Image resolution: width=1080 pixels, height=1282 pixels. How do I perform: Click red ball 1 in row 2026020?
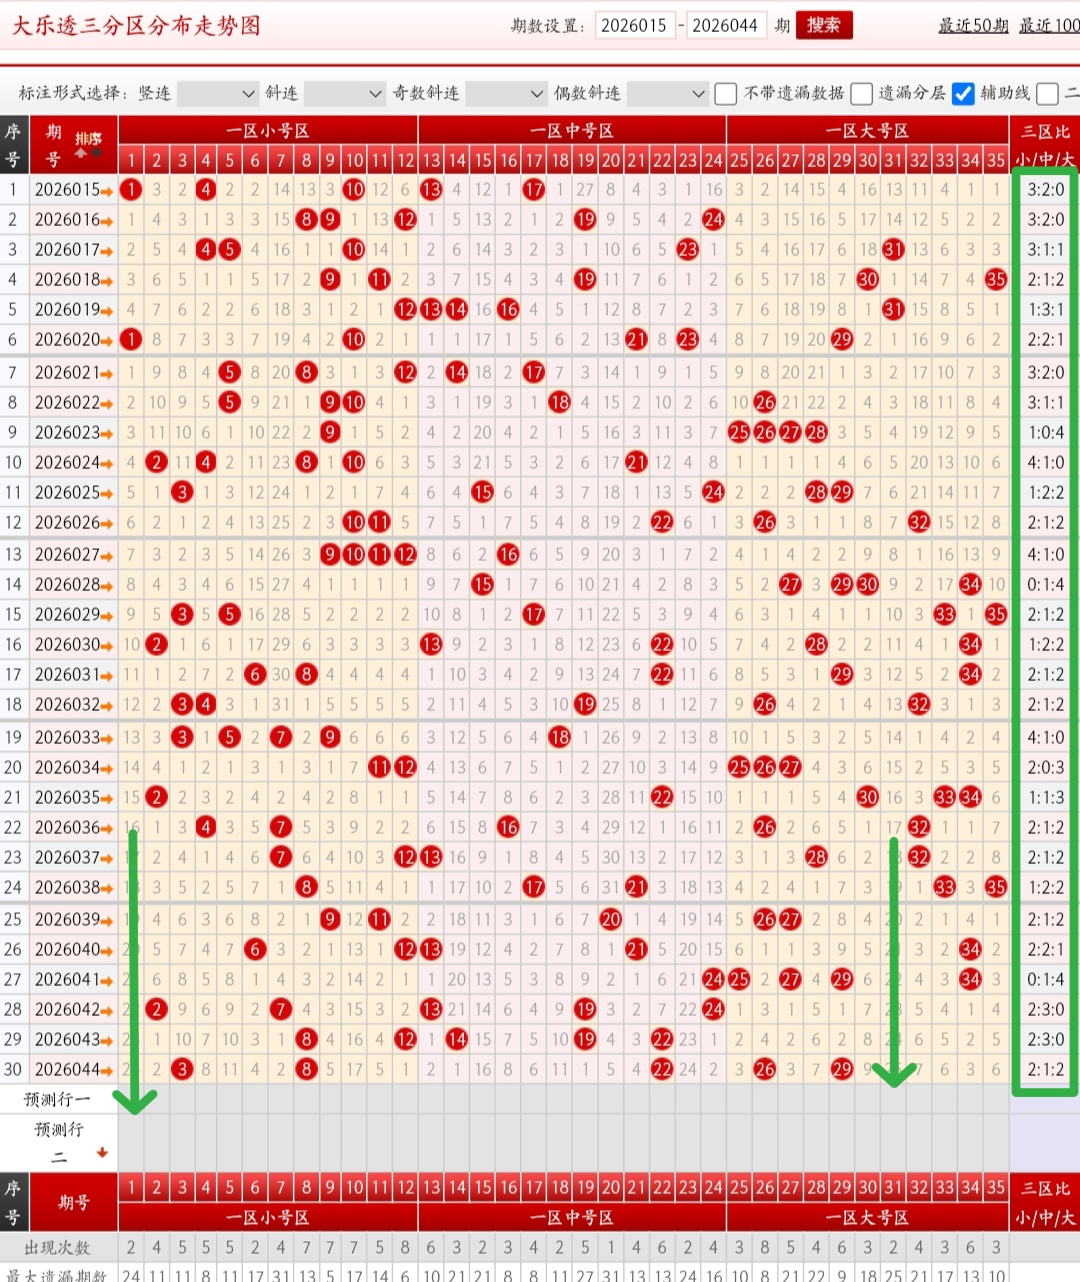coord(131,340)
